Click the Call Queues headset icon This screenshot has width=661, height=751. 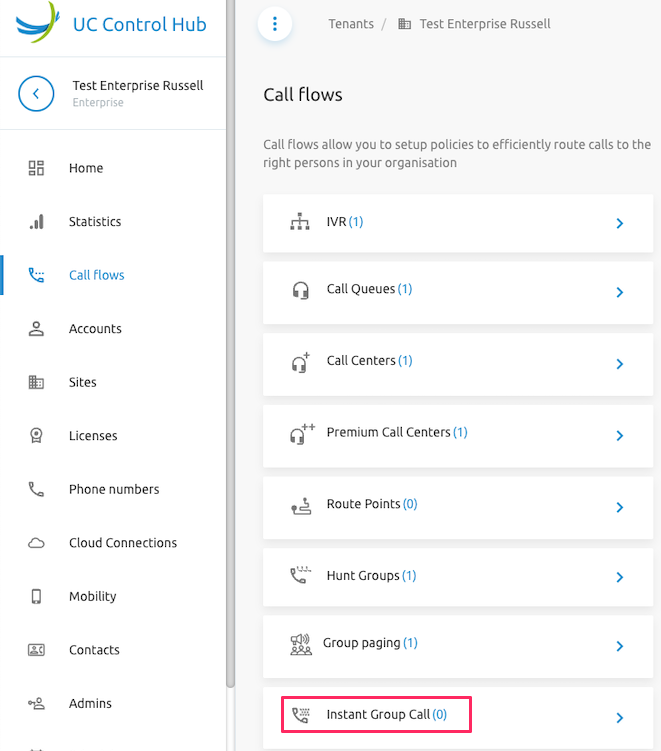pyautogui.click(x=299, y=290)
